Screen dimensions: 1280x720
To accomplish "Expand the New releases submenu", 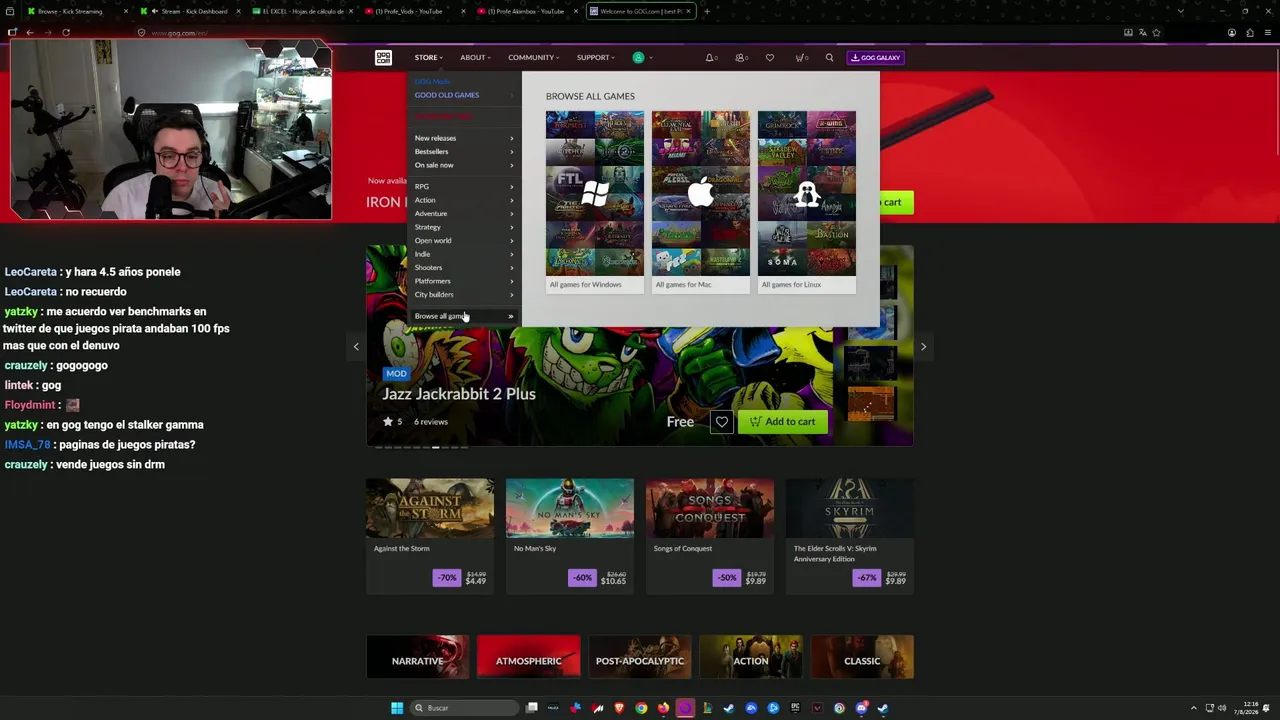I will (464, 138).
